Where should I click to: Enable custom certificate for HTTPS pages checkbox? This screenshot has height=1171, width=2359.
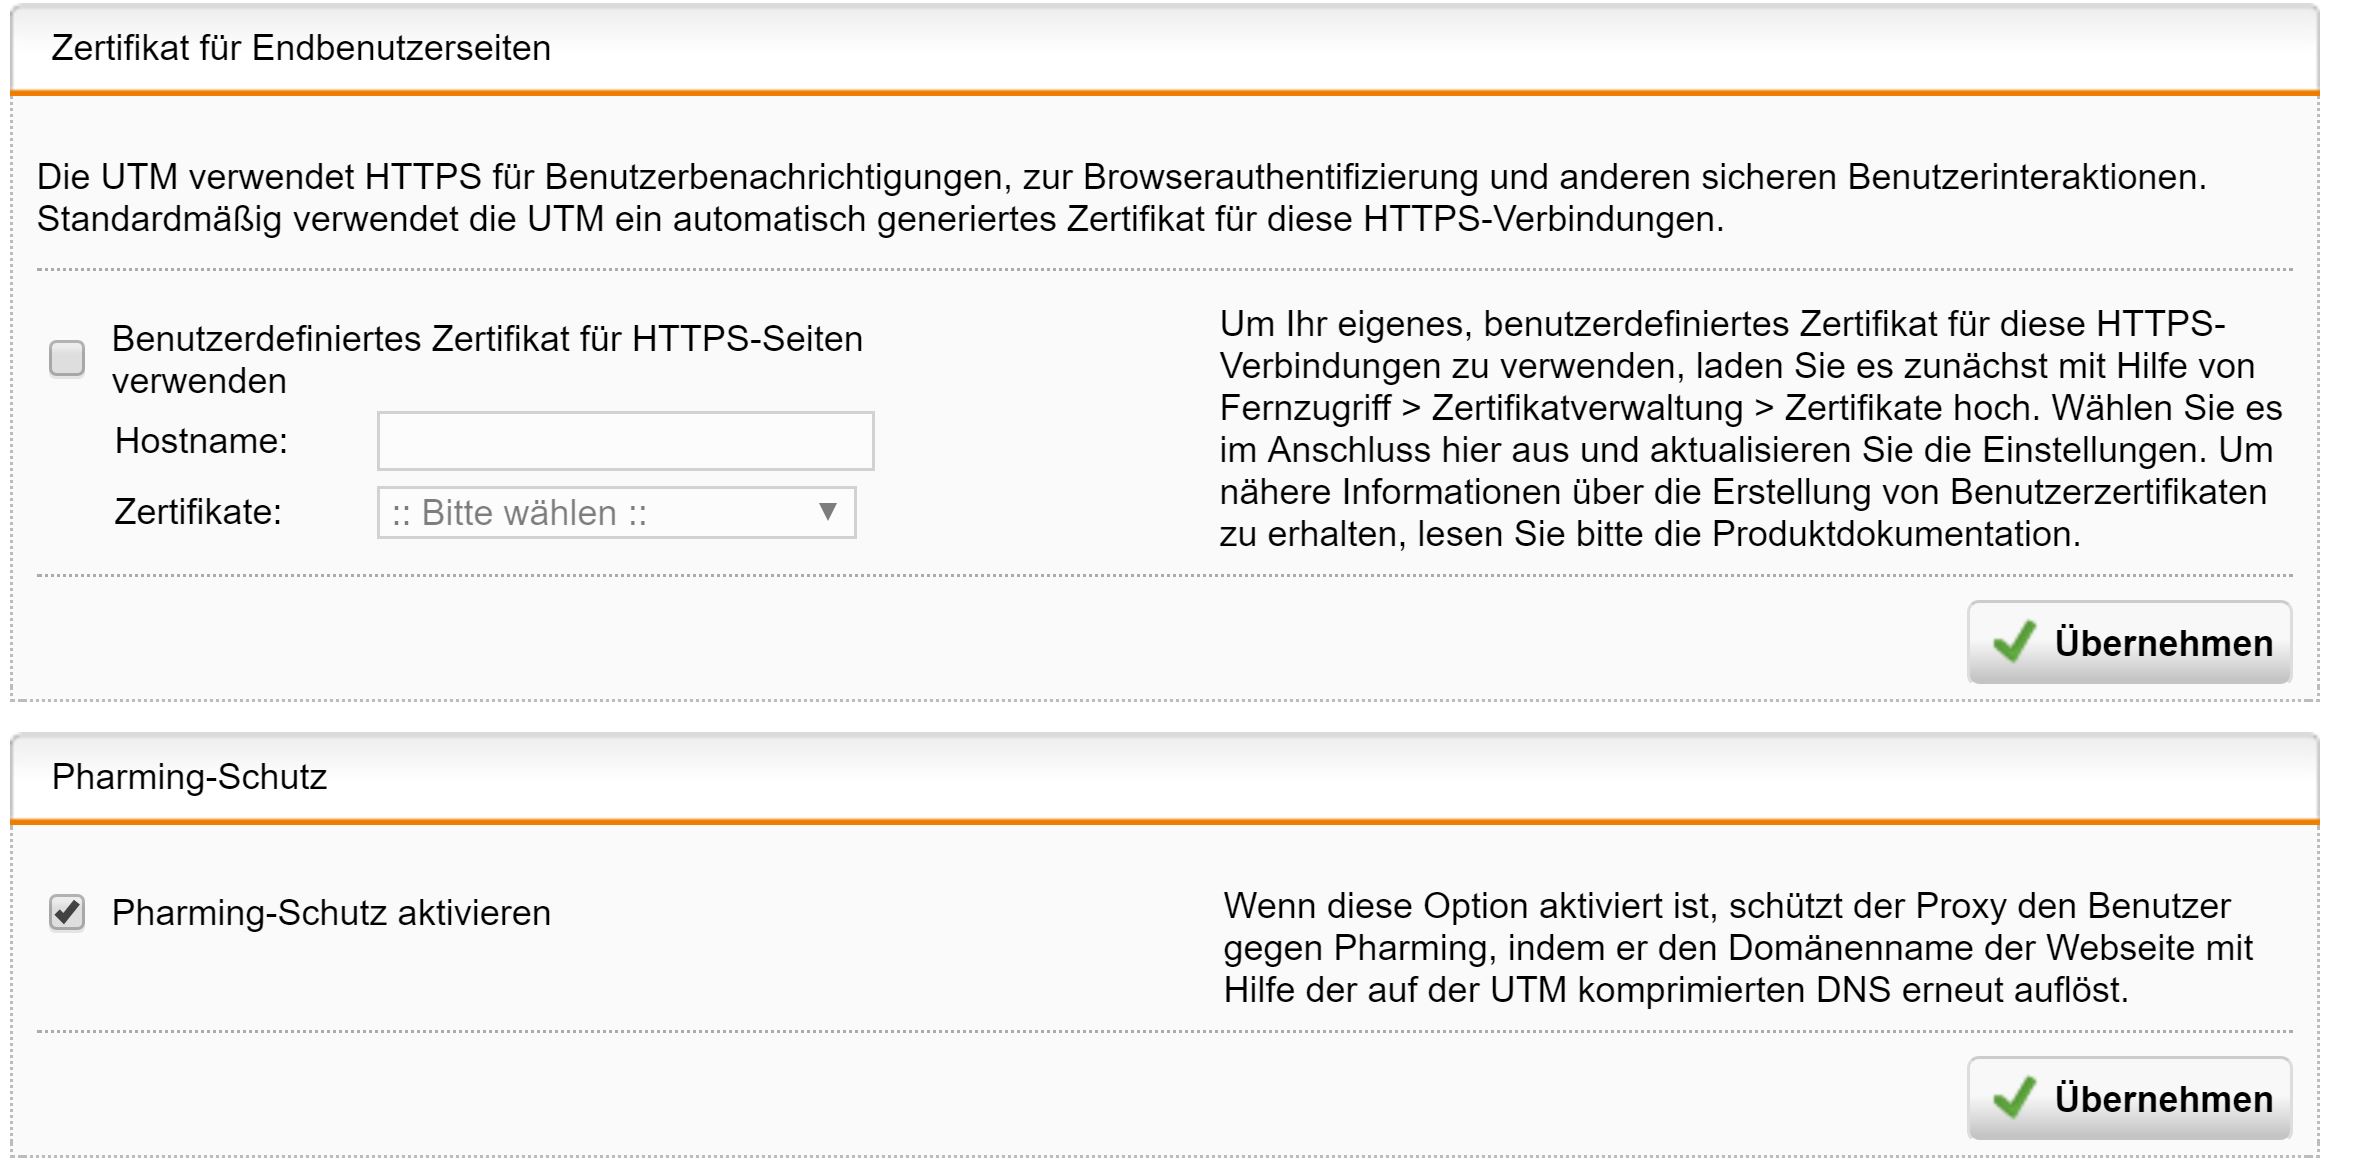[67, 359]
